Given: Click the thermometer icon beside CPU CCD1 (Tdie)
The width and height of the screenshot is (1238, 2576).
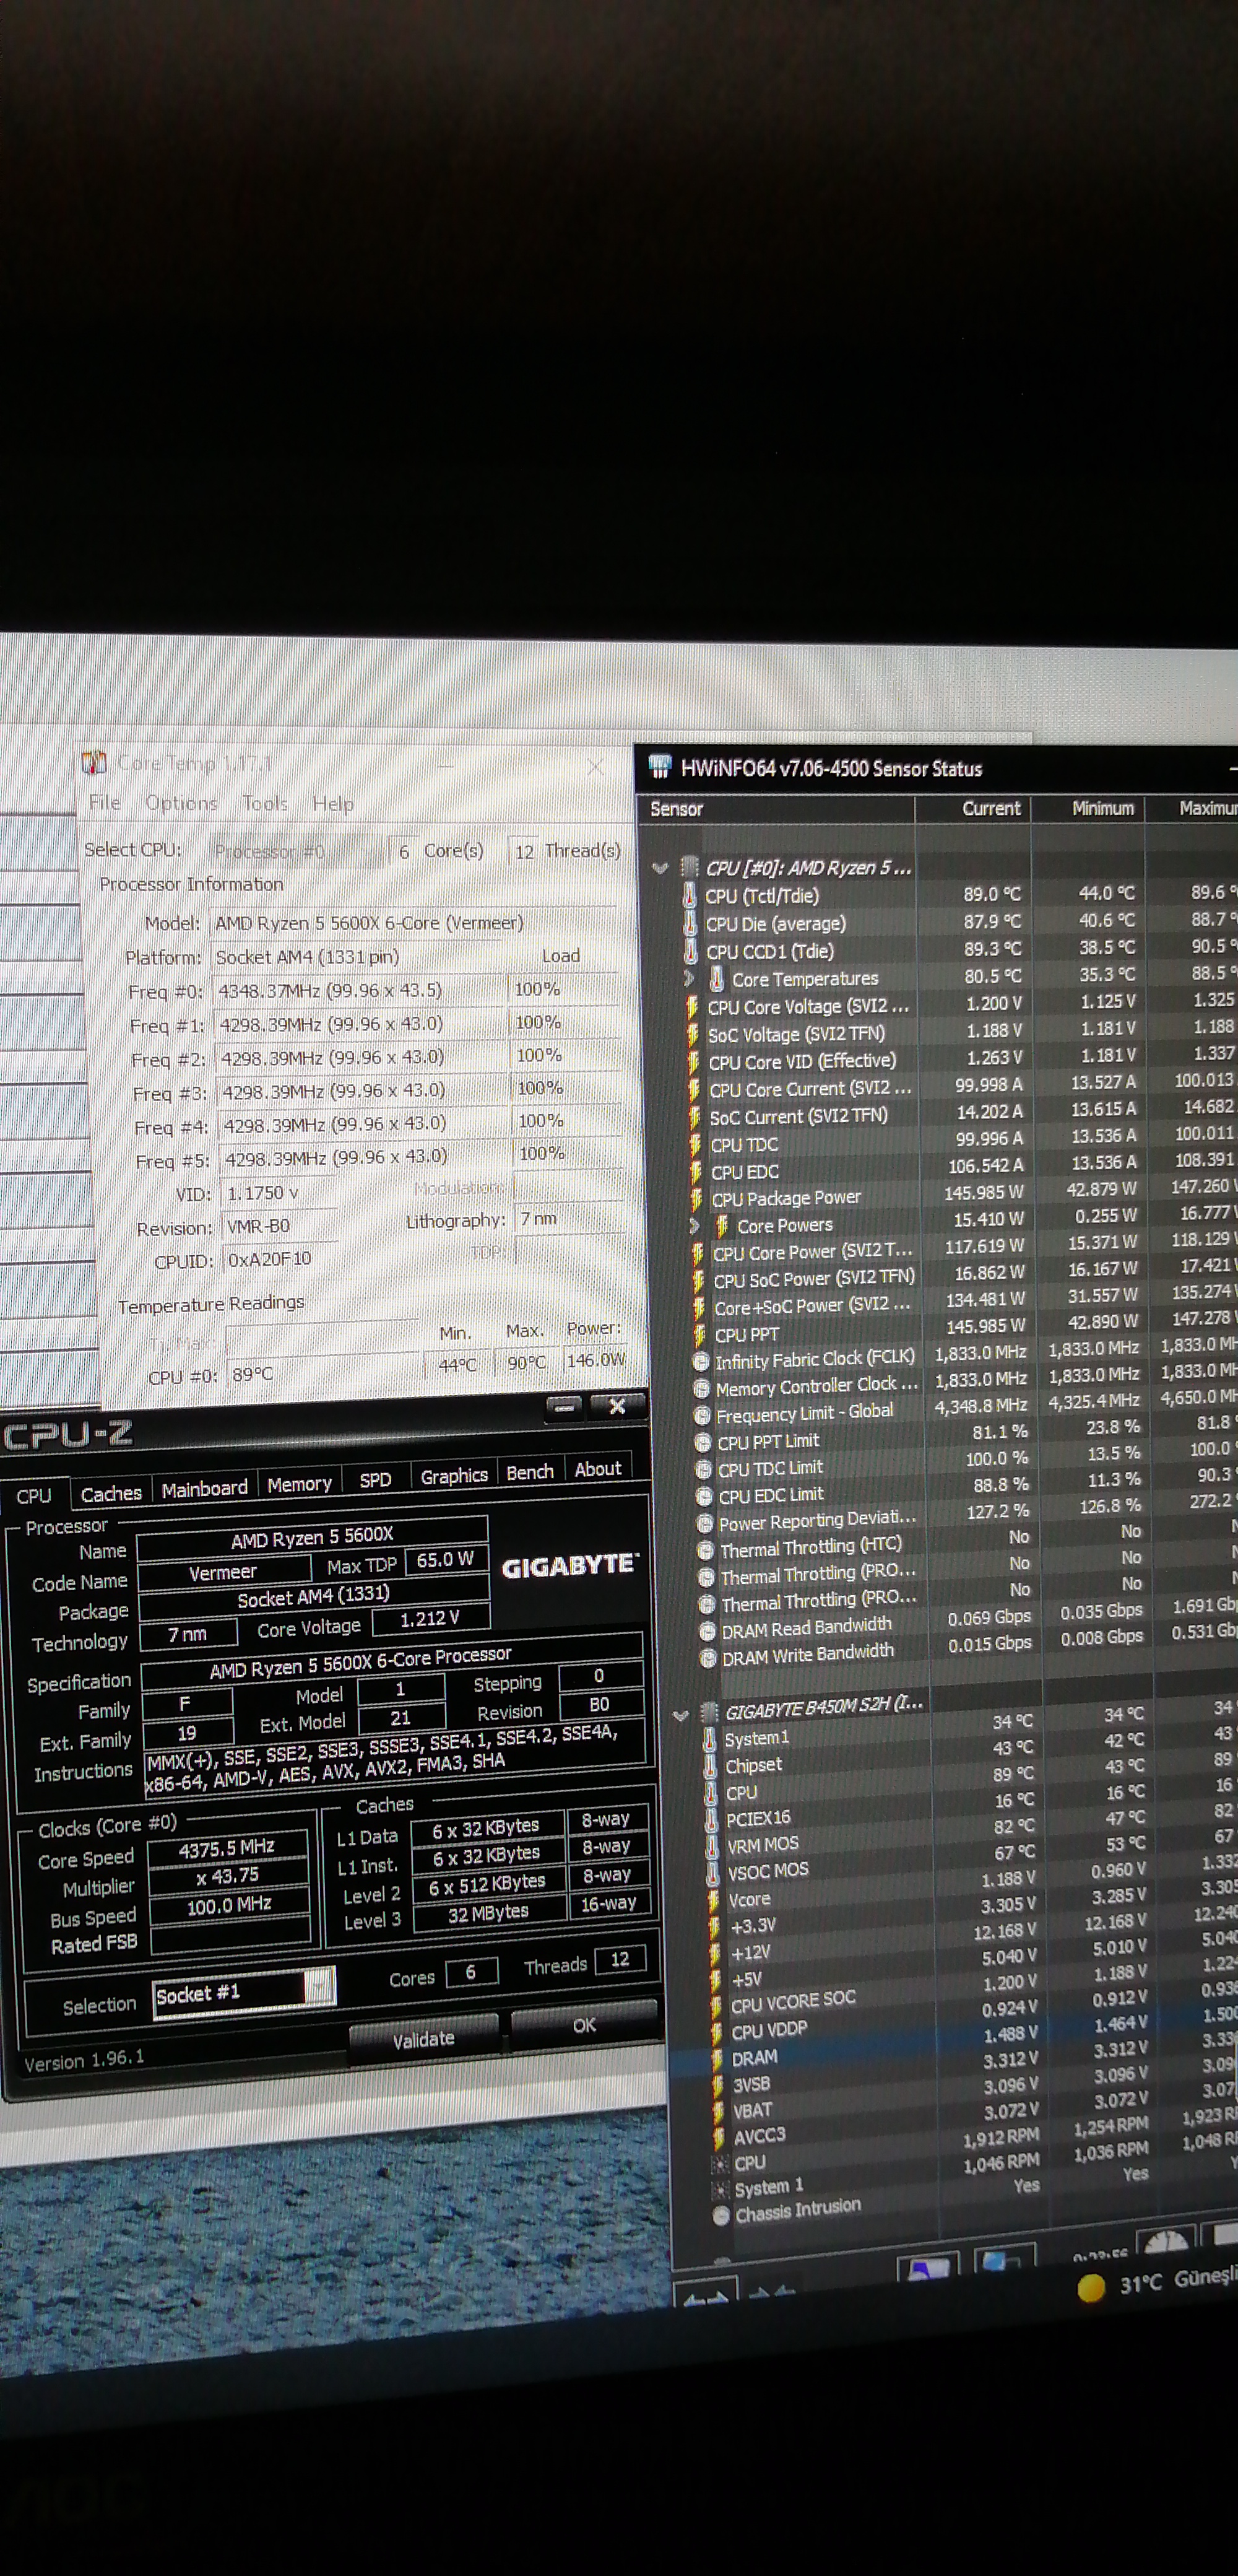Looking at the screenshot, I should (690, 951).
